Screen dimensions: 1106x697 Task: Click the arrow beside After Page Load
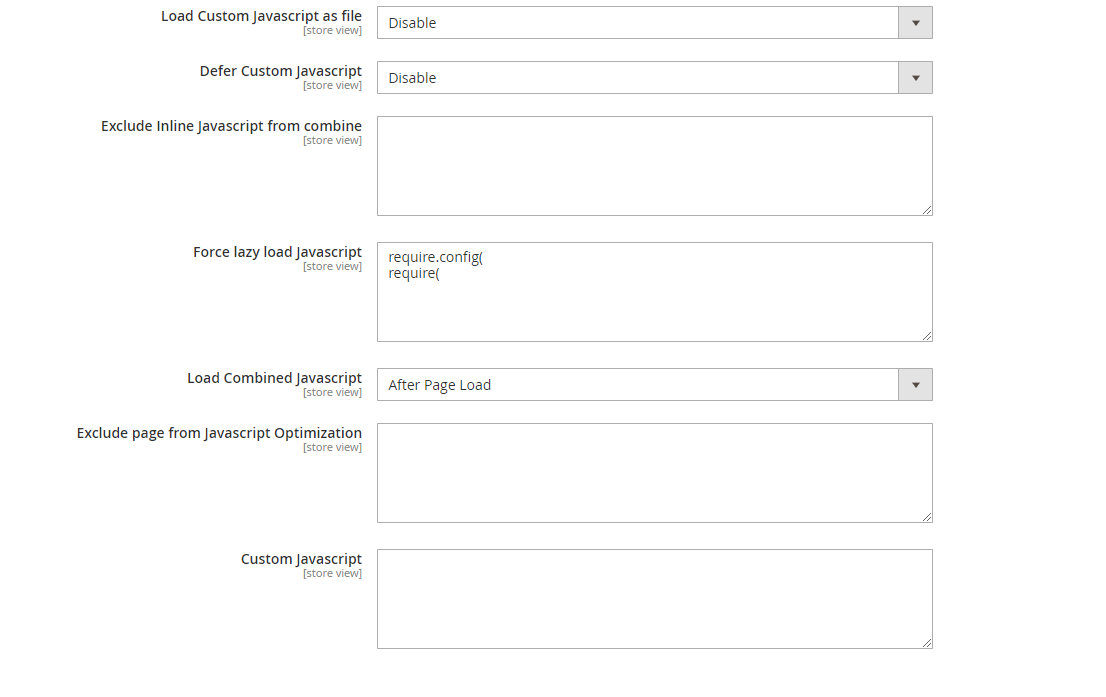(915, 385)
